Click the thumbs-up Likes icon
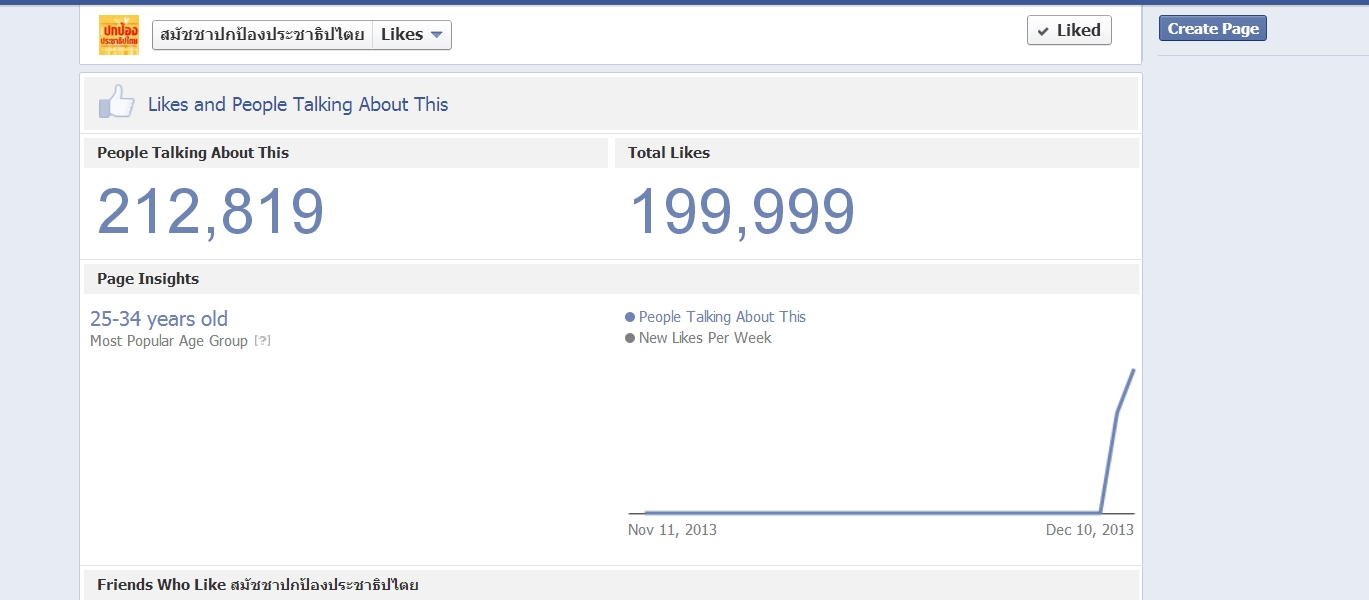 click(x=116, y=103)
